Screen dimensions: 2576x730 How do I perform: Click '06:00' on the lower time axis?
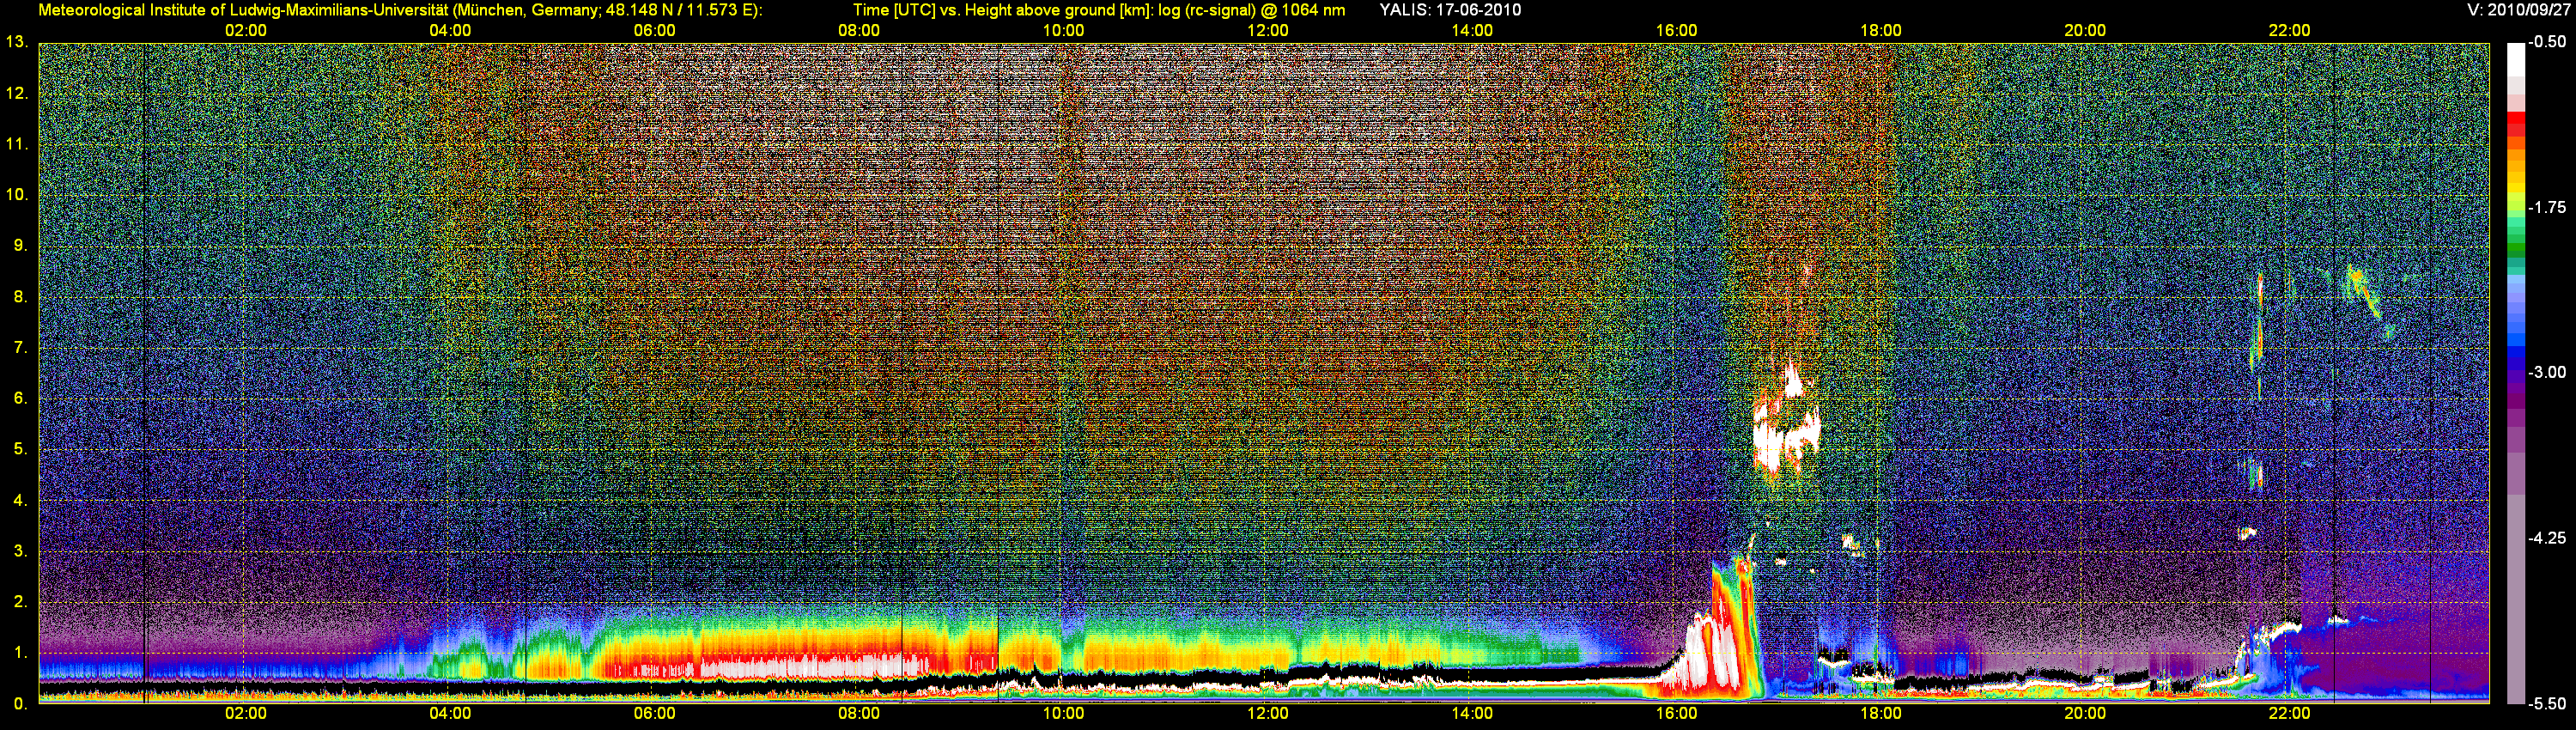pyautogui.click(x=654, y=713)
